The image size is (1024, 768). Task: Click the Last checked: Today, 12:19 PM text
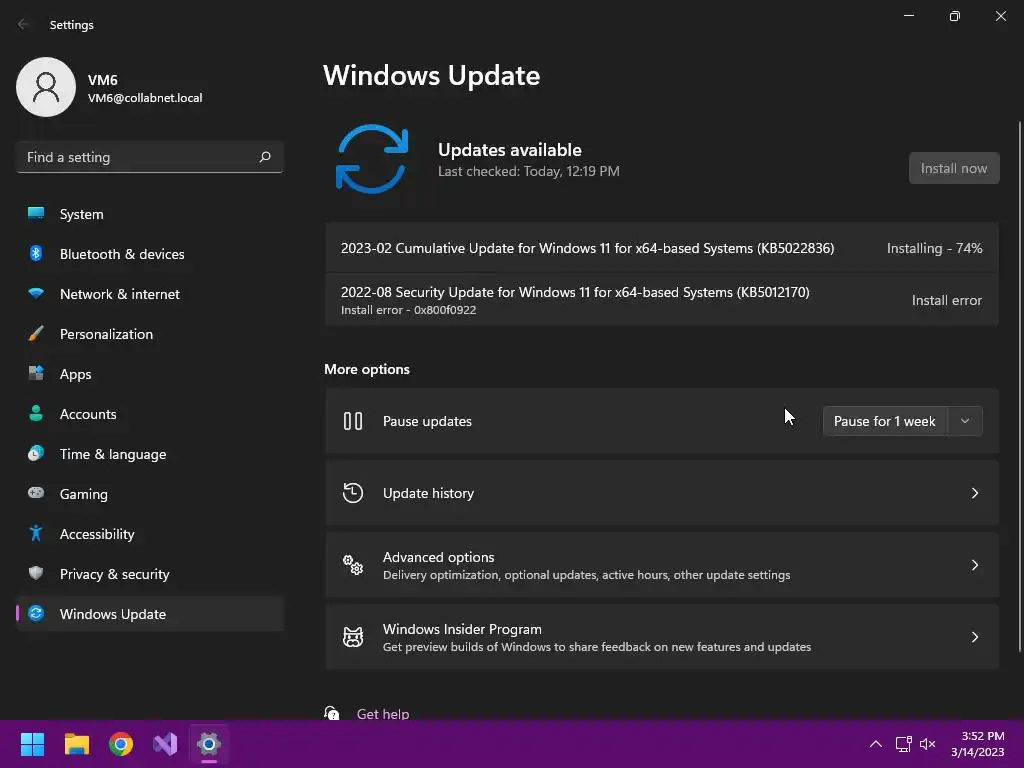coord(528,171)
